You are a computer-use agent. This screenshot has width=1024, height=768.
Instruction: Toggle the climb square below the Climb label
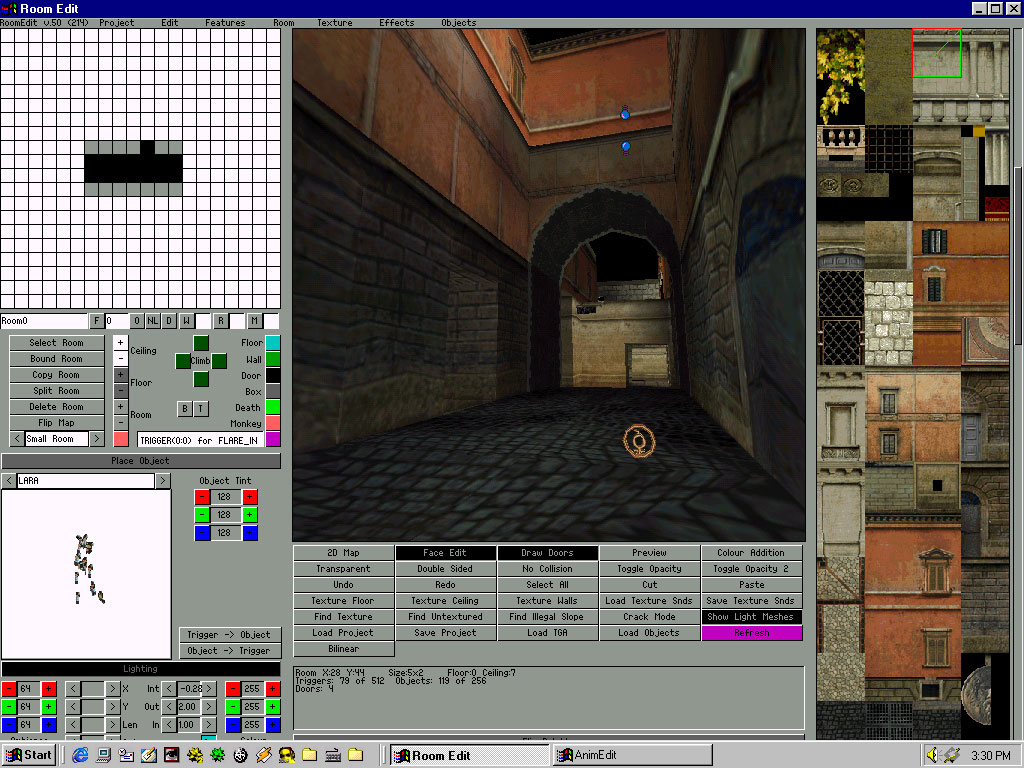coord(201,379)
